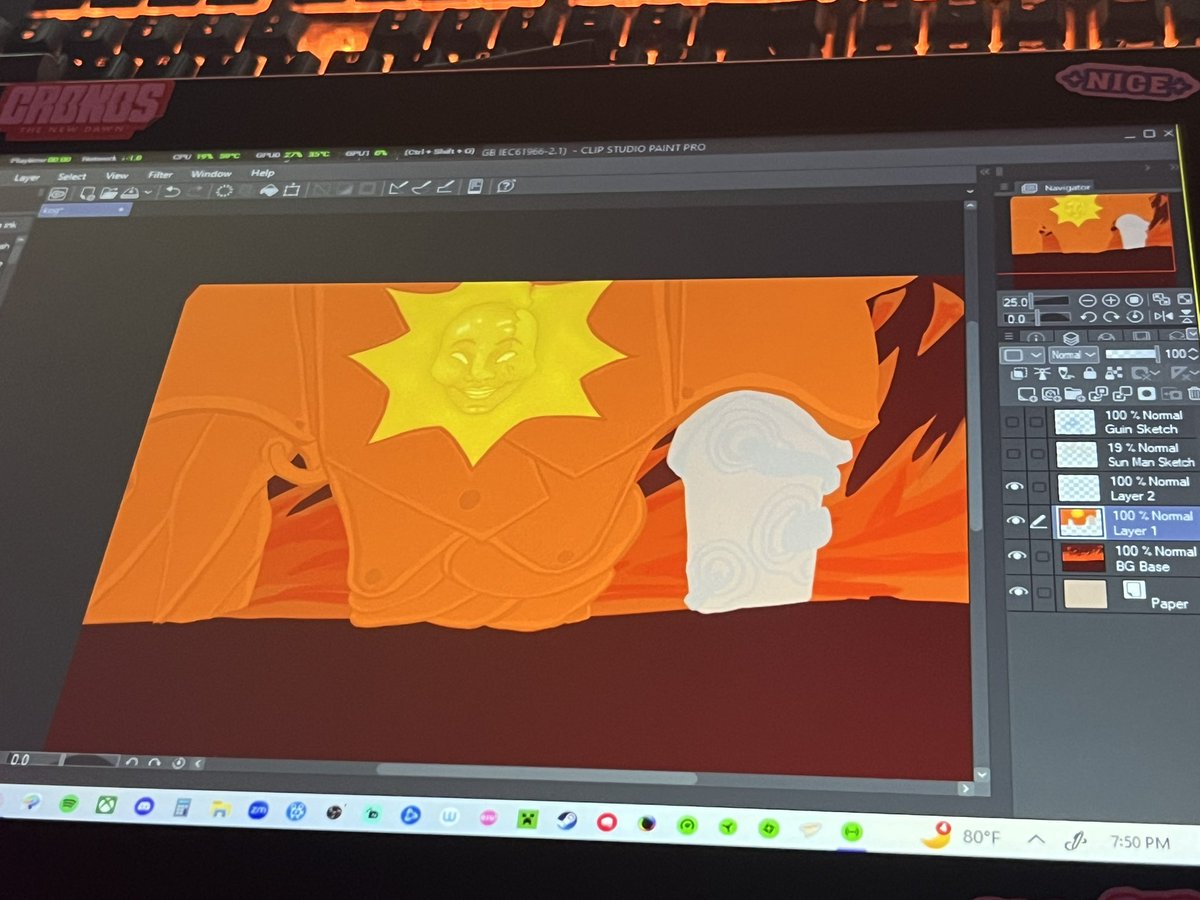Click the Undo arrow in the command bar
The image size is (1200, 900).
[x=170, y=191]
